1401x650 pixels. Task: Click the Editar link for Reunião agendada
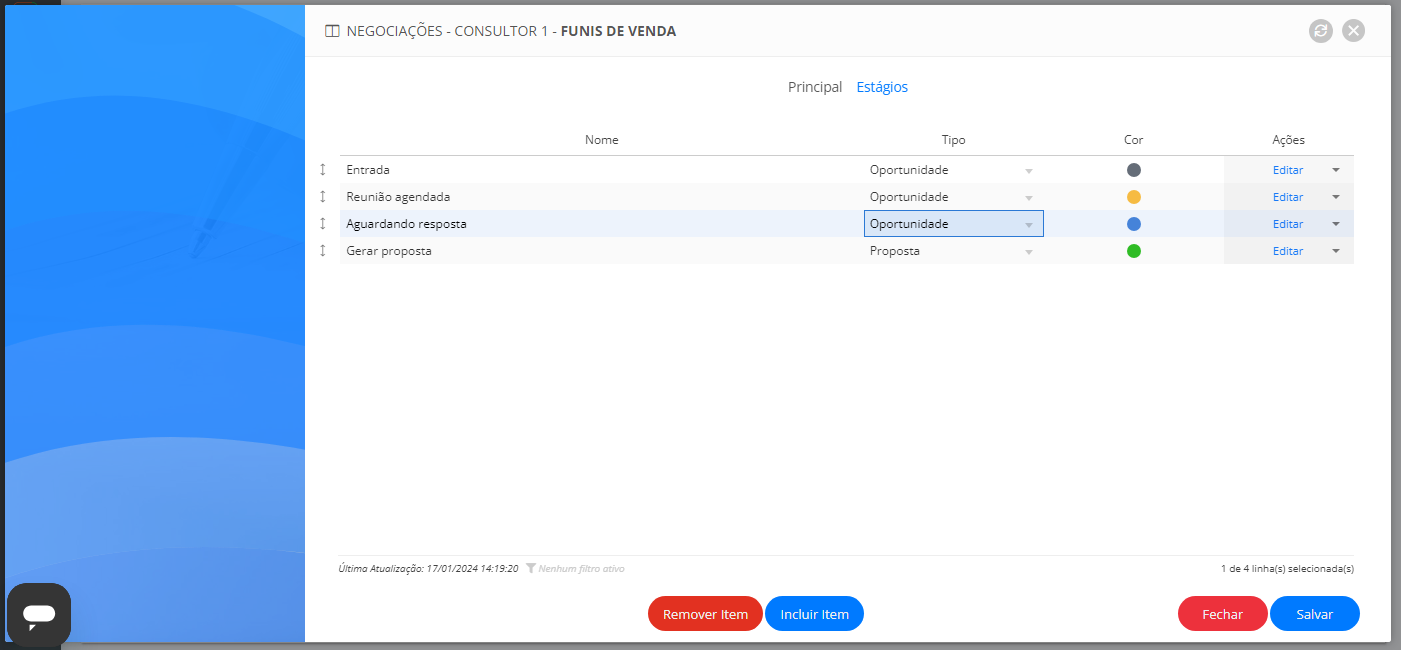[1287, 196]
